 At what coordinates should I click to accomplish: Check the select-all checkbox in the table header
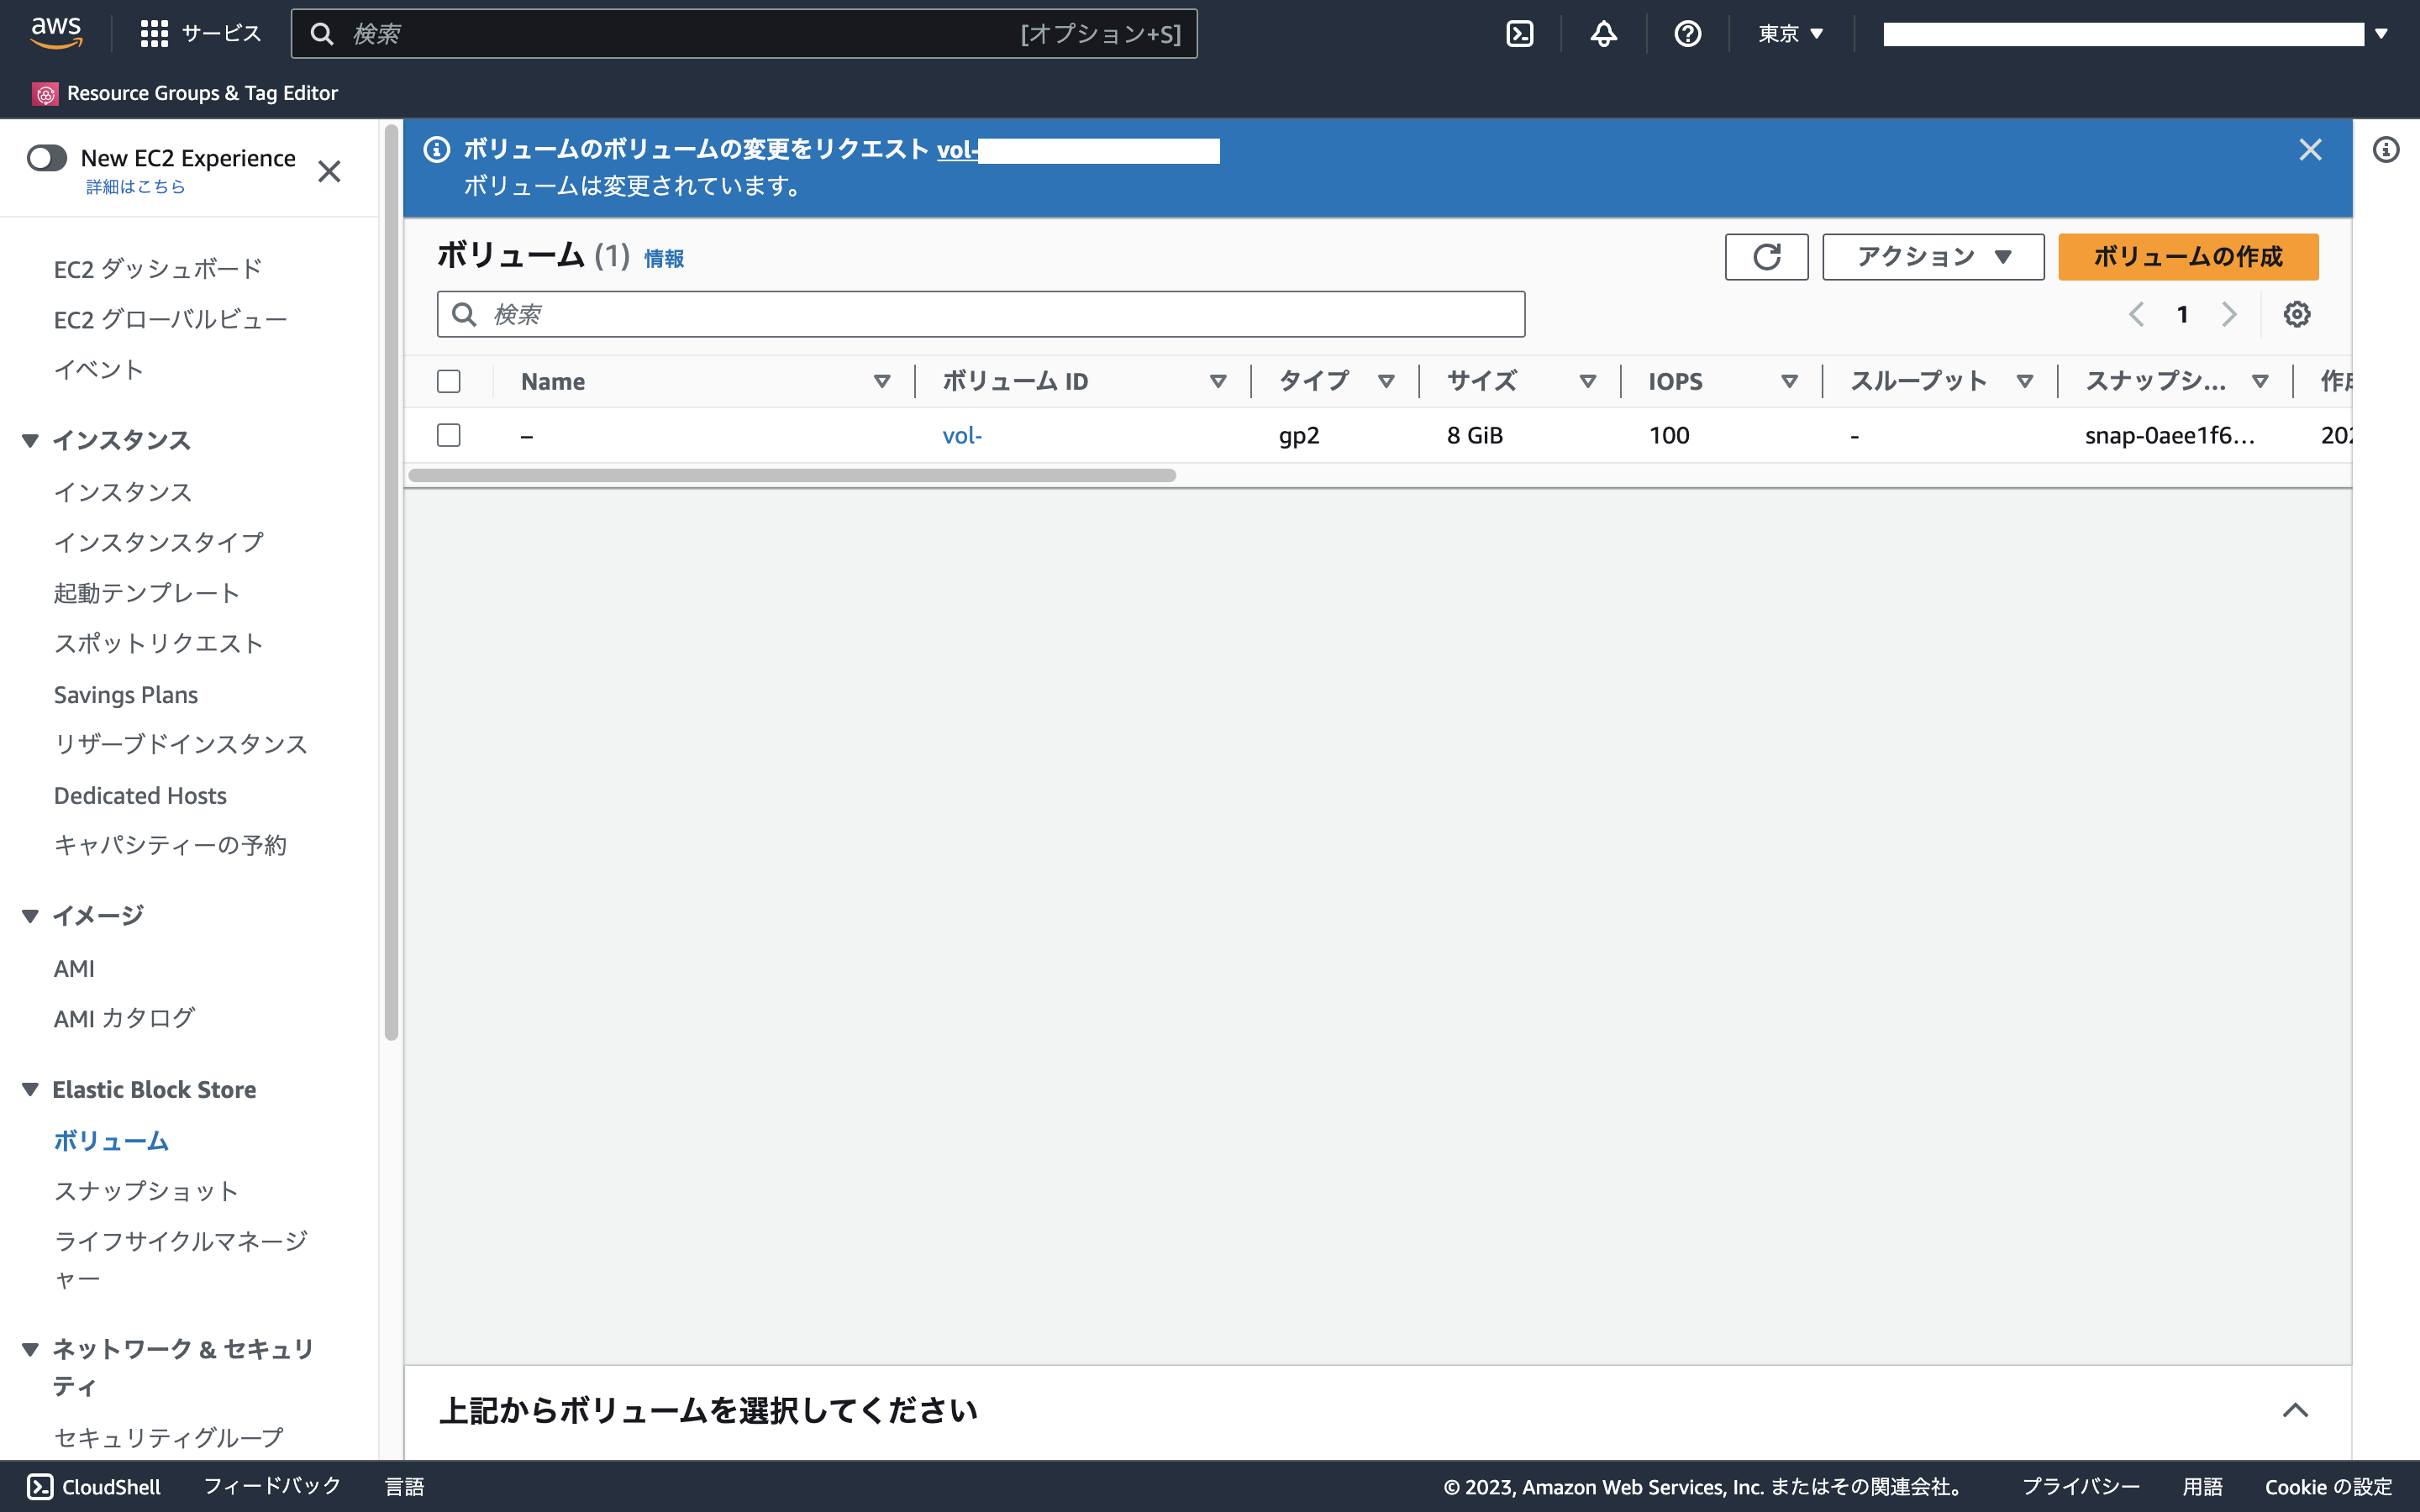(449, 381)
